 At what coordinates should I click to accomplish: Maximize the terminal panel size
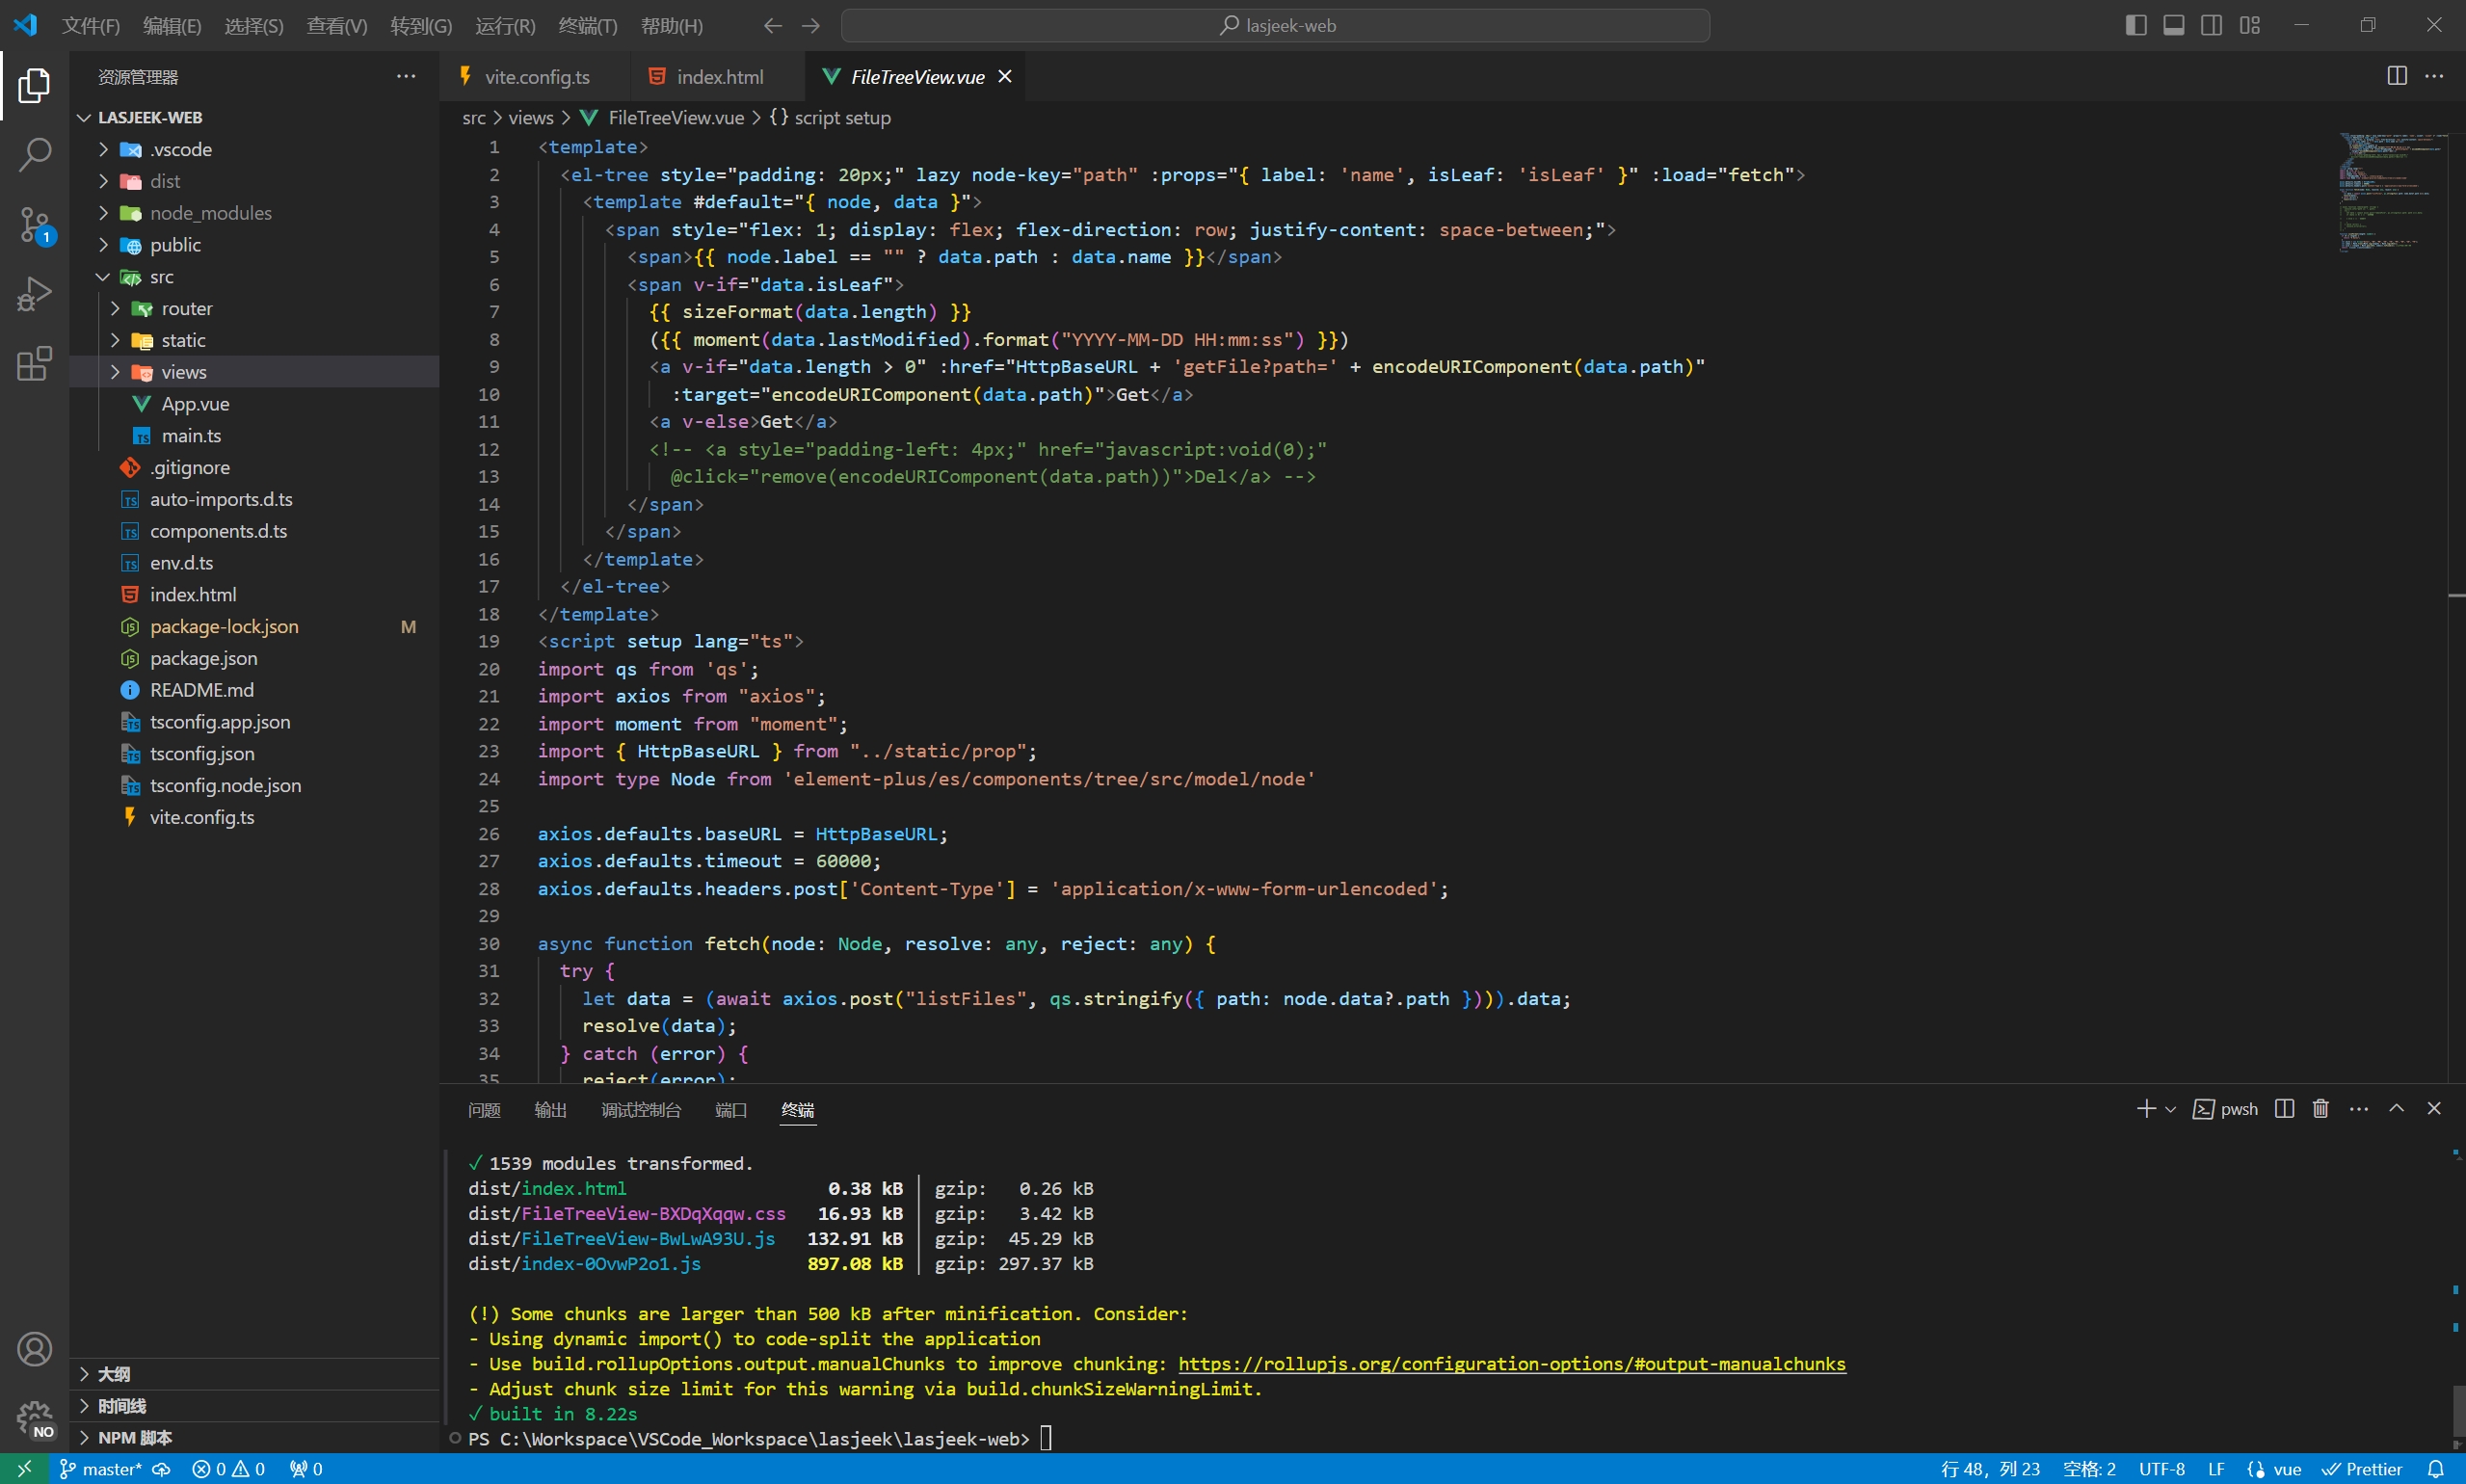pyautogui.click(x=2397, y=1108)
